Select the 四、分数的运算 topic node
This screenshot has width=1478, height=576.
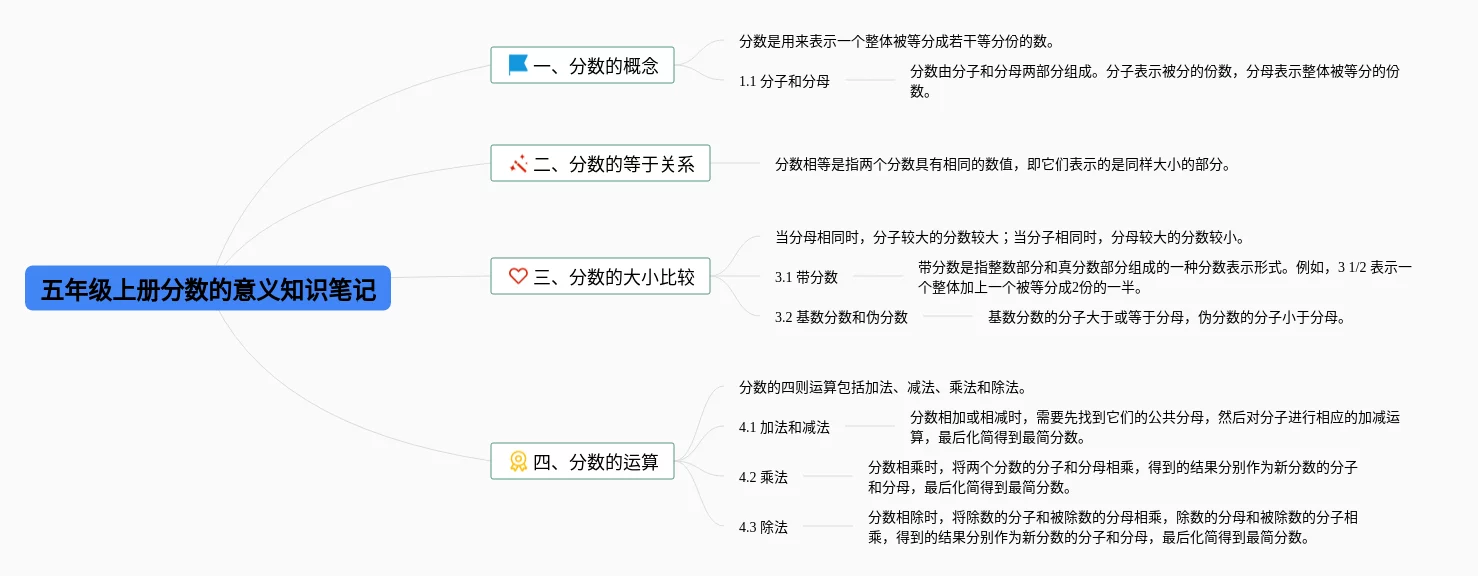[x=583, y=461]
